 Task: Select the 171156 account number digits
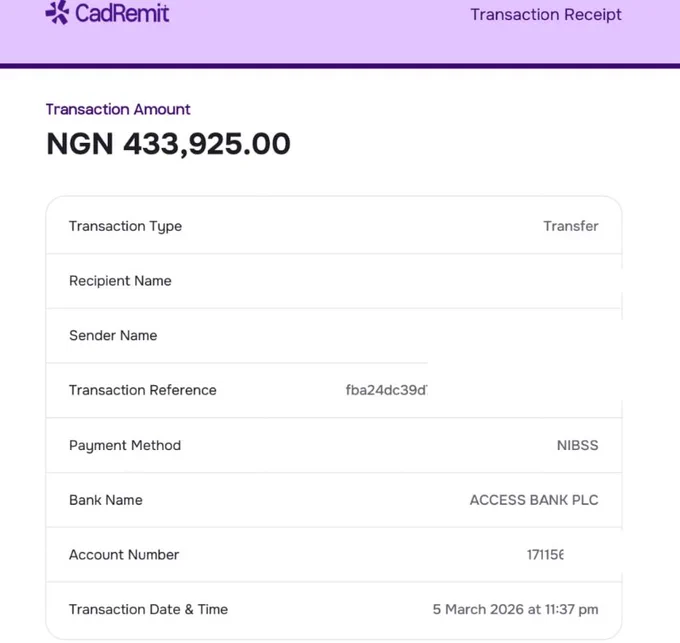point(545,555)
